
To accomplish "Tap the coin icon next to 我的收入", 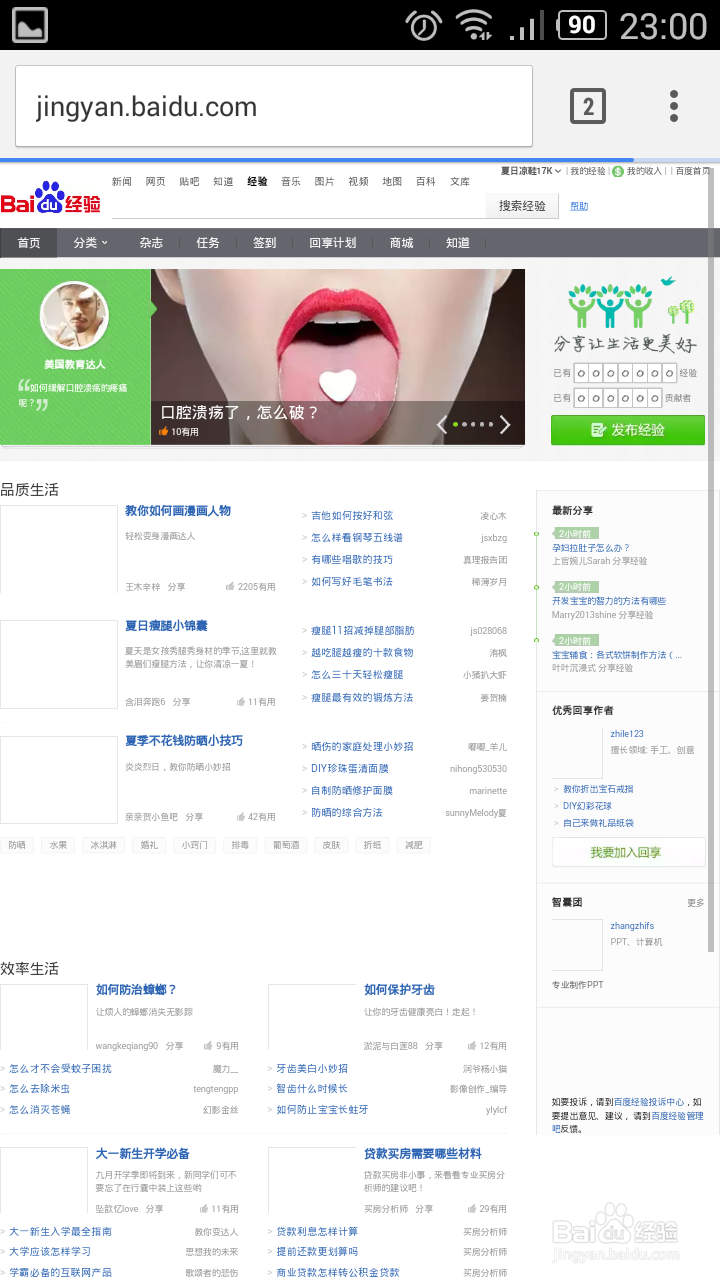I will (x=617, y=171).
